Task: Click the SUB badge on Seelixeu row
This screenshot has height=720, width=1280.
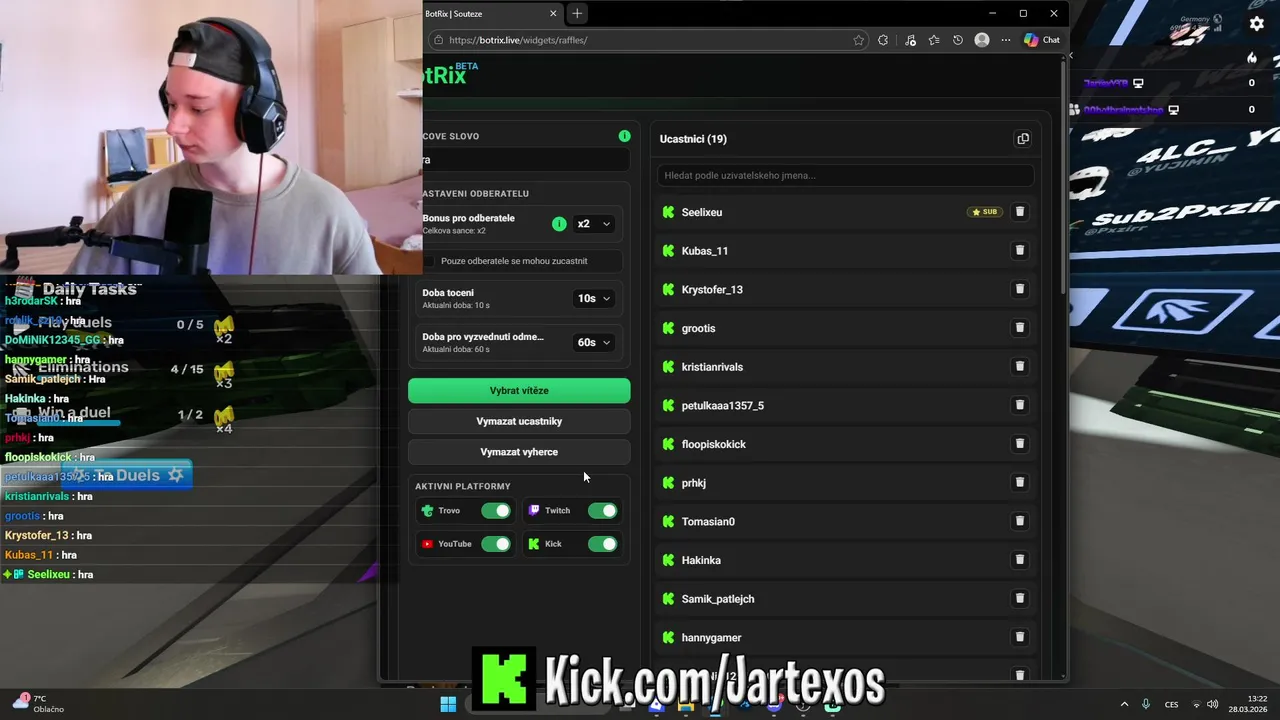Action: click(x=985, y=212)
